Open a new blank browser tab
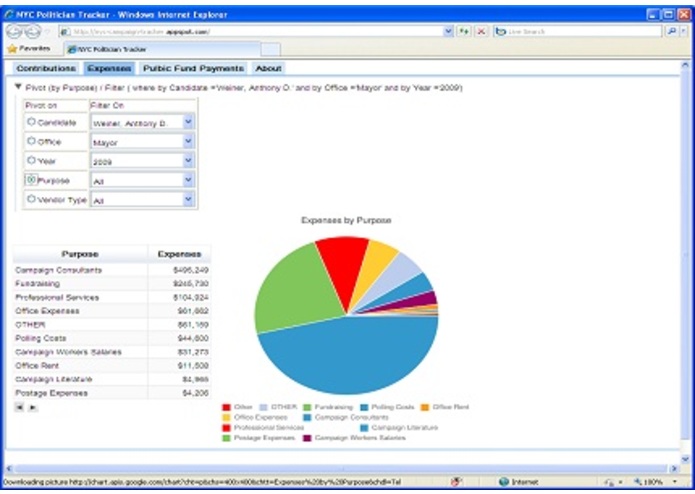The width and height of the screenshot is (695, 494). tap(270, 49)
